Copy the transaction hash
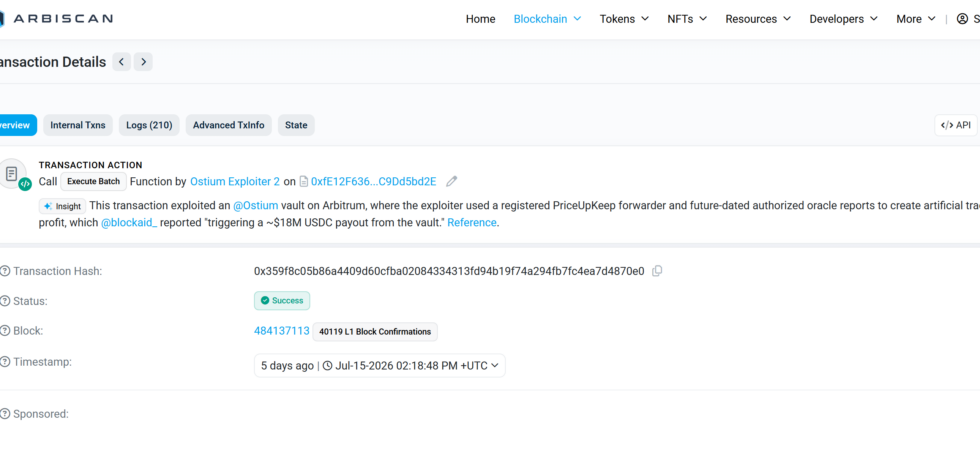This screenshot has width=980, height=450. [x=657, y=271]
